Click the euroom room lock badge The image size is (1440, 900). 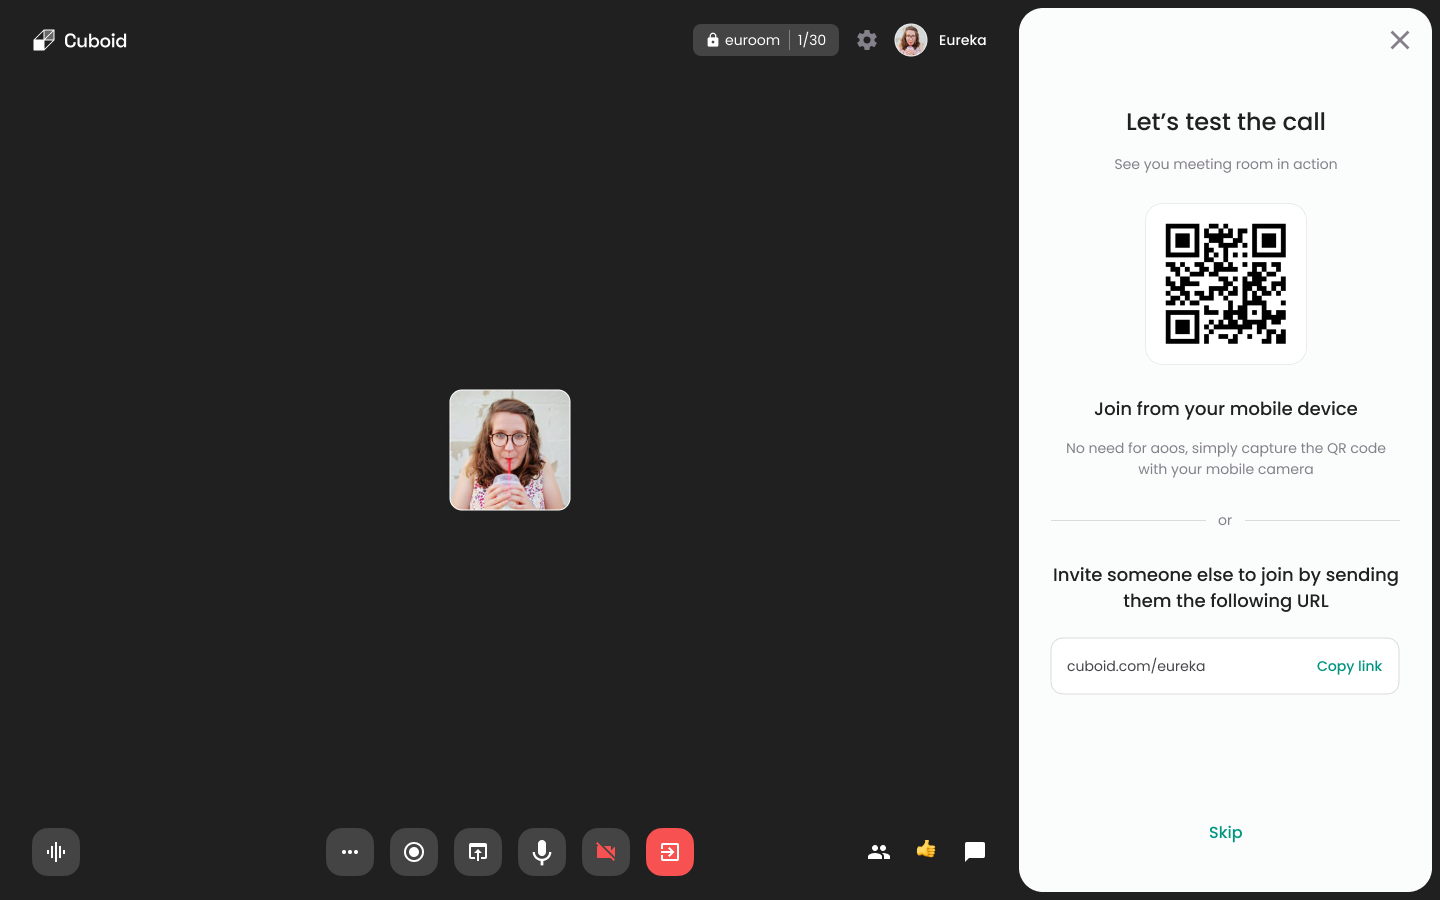point(743,40)
